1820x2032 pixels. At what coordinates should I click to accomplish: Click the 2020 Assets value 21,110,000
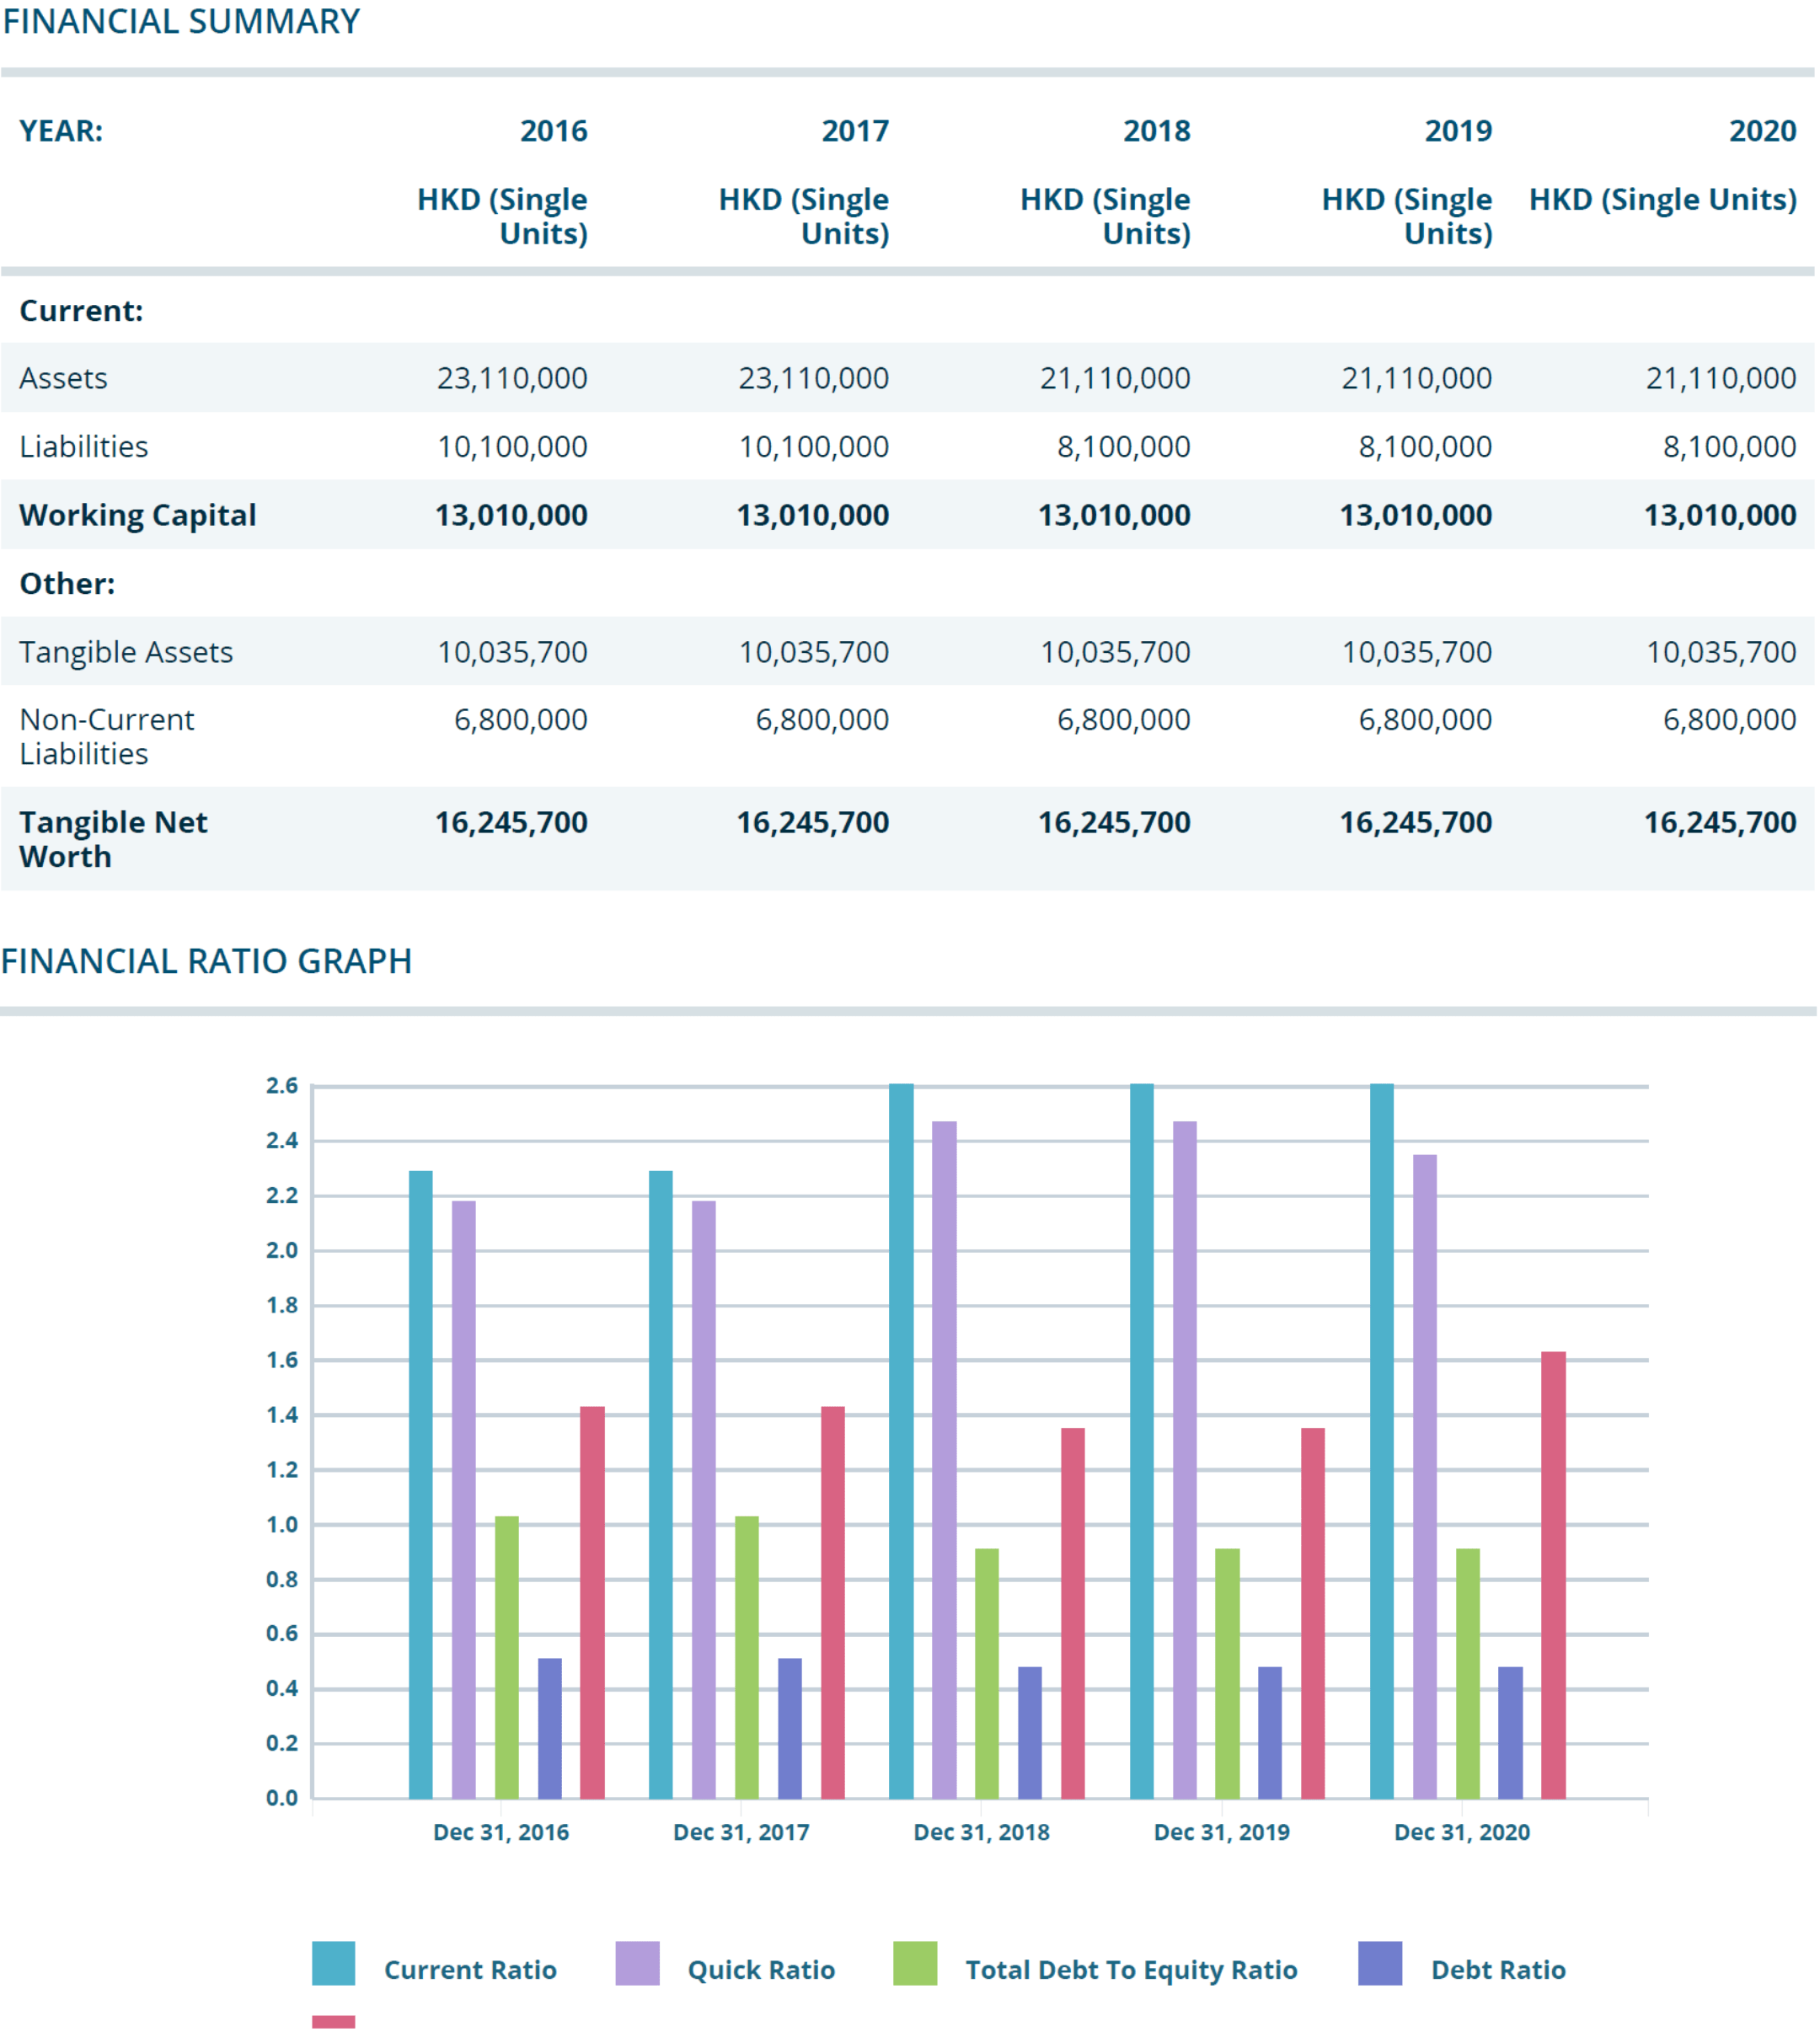click(1721, 378)
